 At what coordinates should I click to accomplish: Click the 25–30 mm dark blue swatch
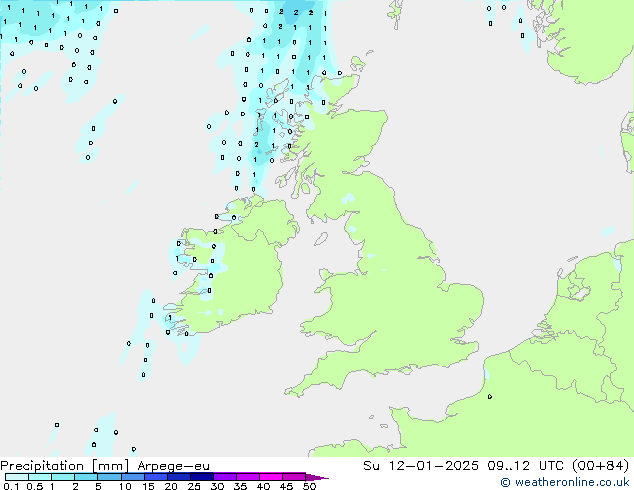(202, 477)
